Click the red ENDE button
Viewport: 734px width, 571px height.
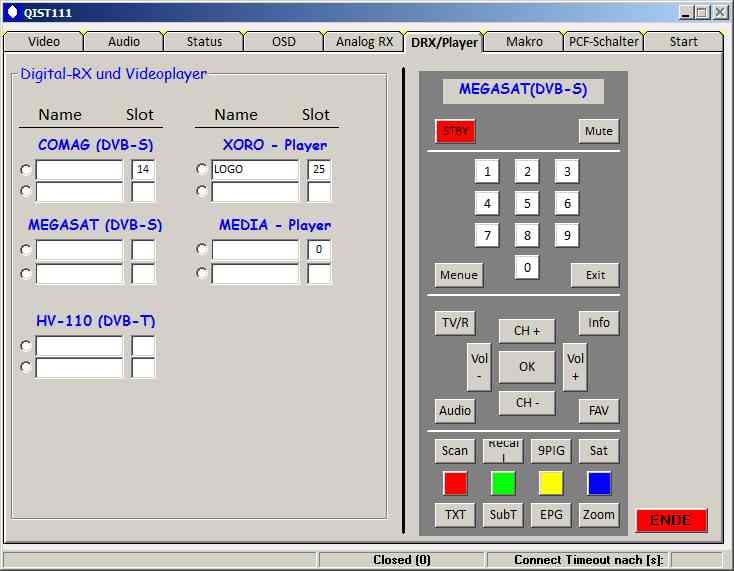(670, 520)
